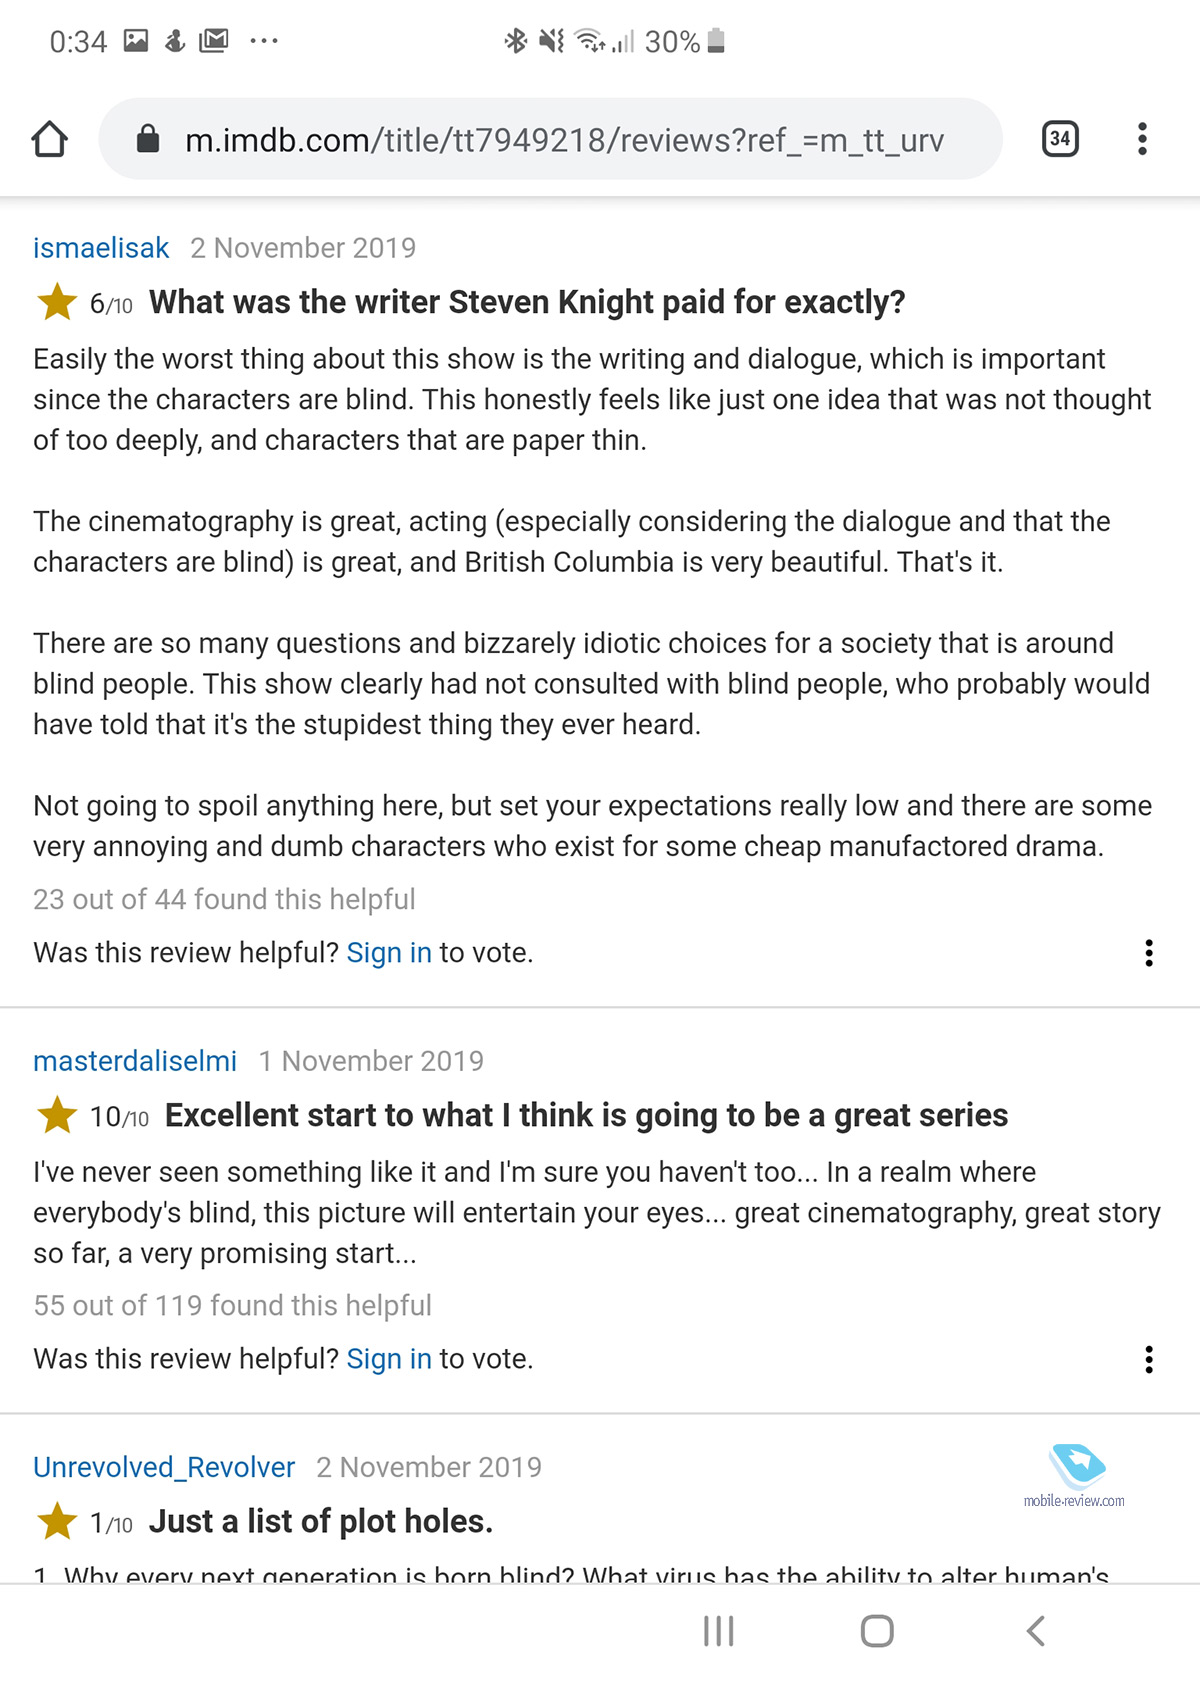Tap the Android home navigation button
Image resolution: width=1200 pixels, height=1681 pixels.
tap(877, 1631)
